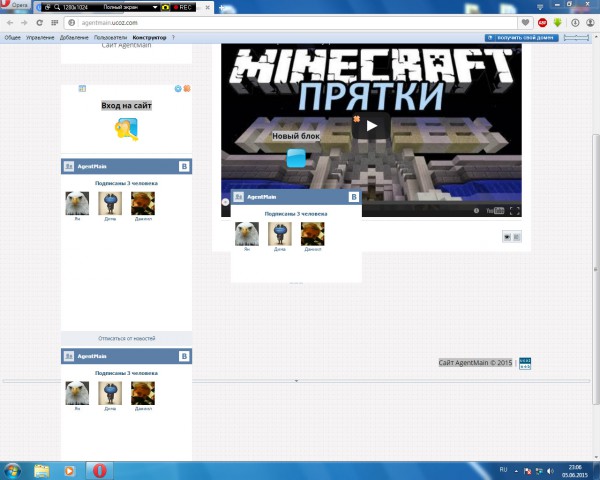The height and width of the screenshot is (480, 600).
Task: Open the 'Управление' menu
Action: click(40, 38)
